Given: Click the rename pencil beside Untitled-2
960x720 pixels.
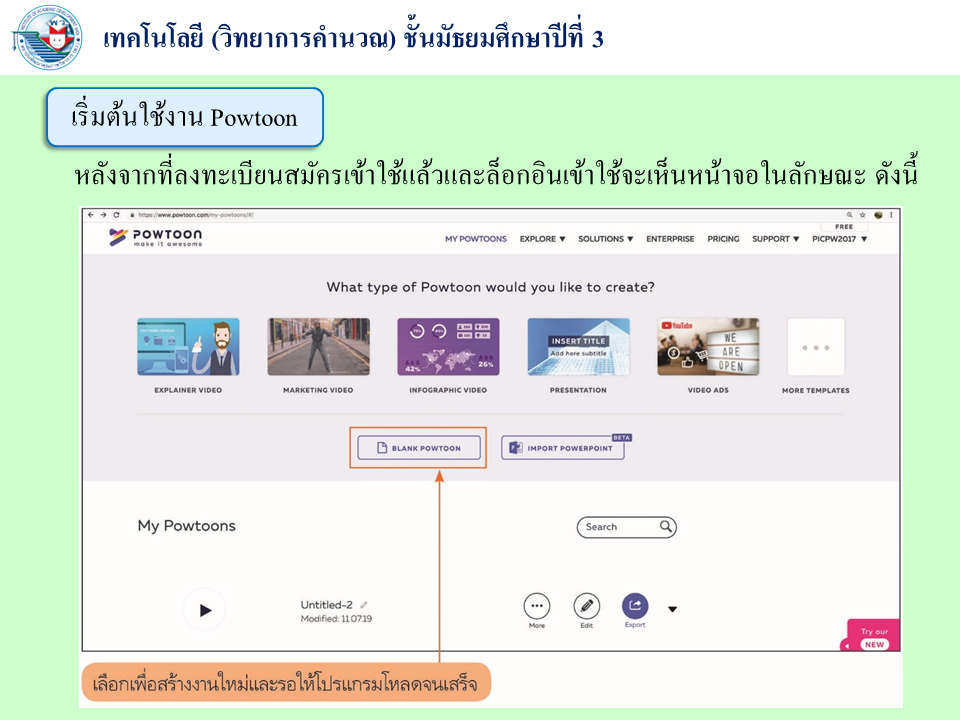Looking at the screenshot, I should tap(364, 605).
